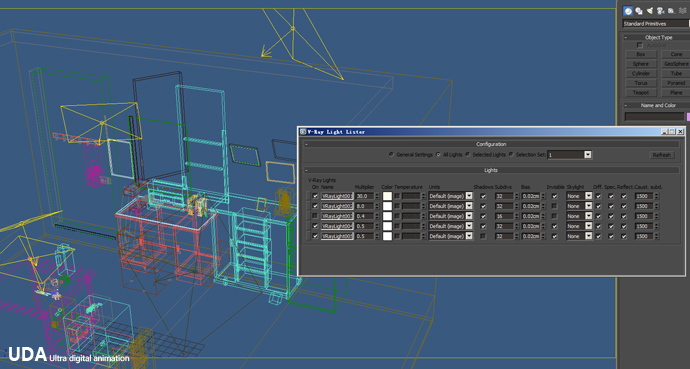Click the V-Ray Light Lister title icon
This screenshot has width=690, height=369.
click(303, 132)
